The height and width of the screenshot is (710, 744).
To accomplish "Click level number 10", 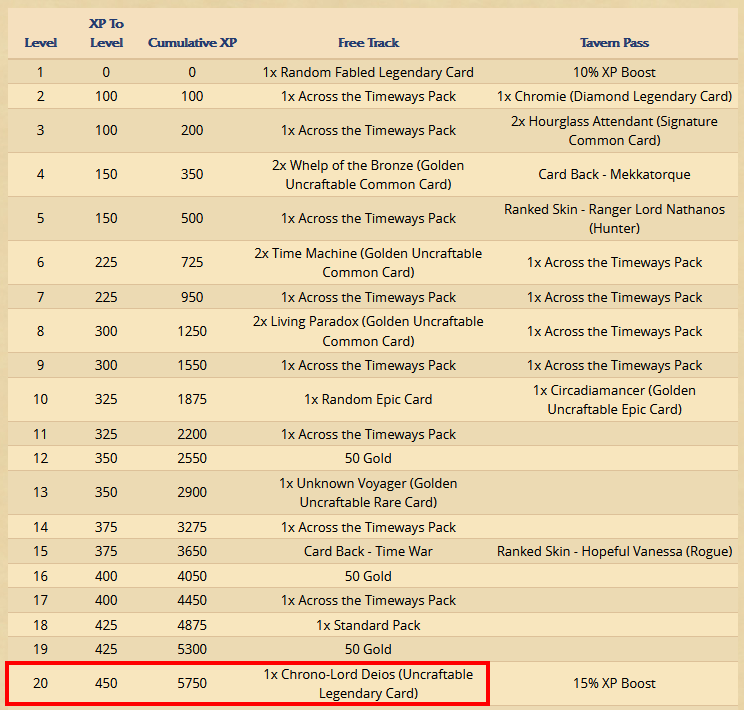I will (41, 399).
